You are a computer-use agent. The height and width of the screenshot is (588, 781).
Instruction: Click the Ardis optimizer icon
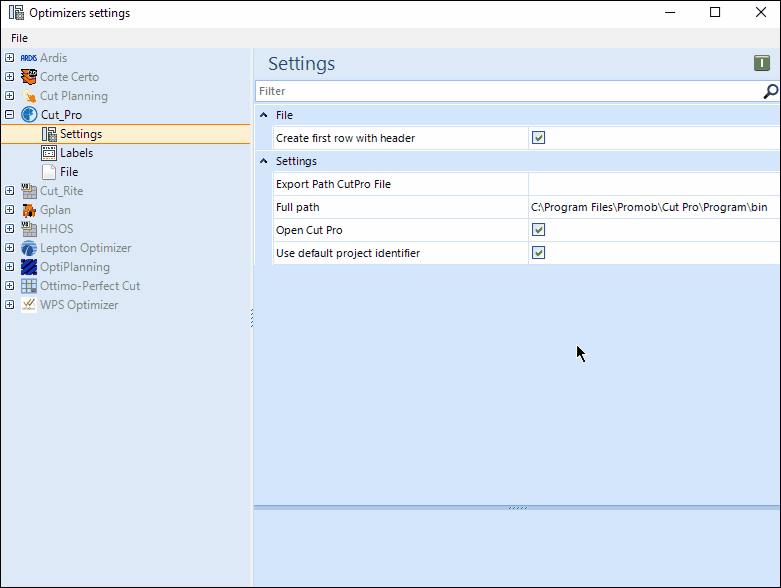click(29, 58)
